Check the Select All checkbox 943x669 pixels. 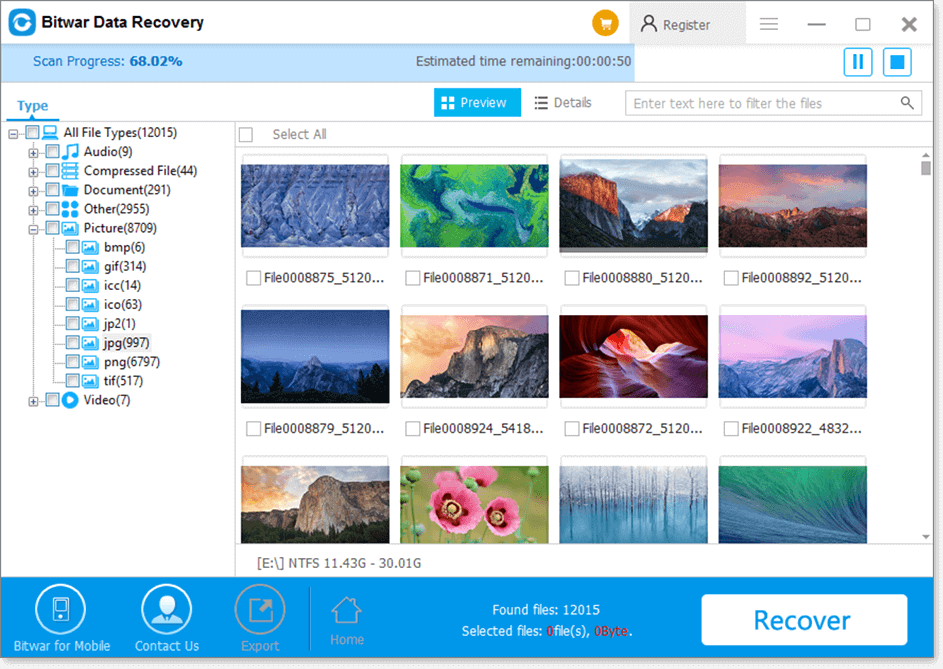pyautogui.click(x=246, y=135)
